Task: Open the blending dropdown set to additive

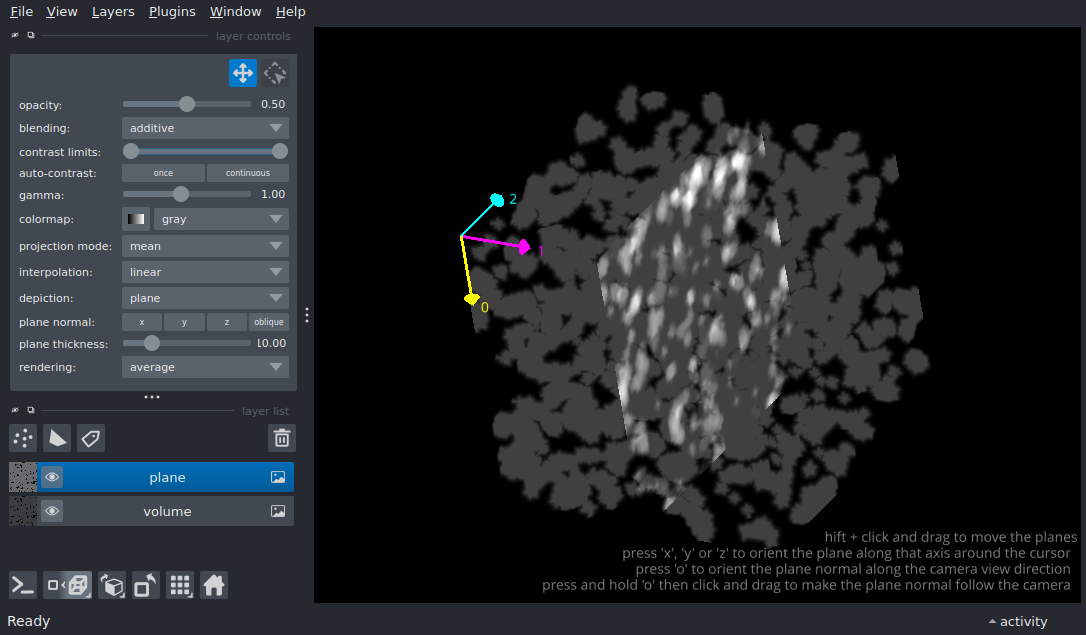Action: 205,128
